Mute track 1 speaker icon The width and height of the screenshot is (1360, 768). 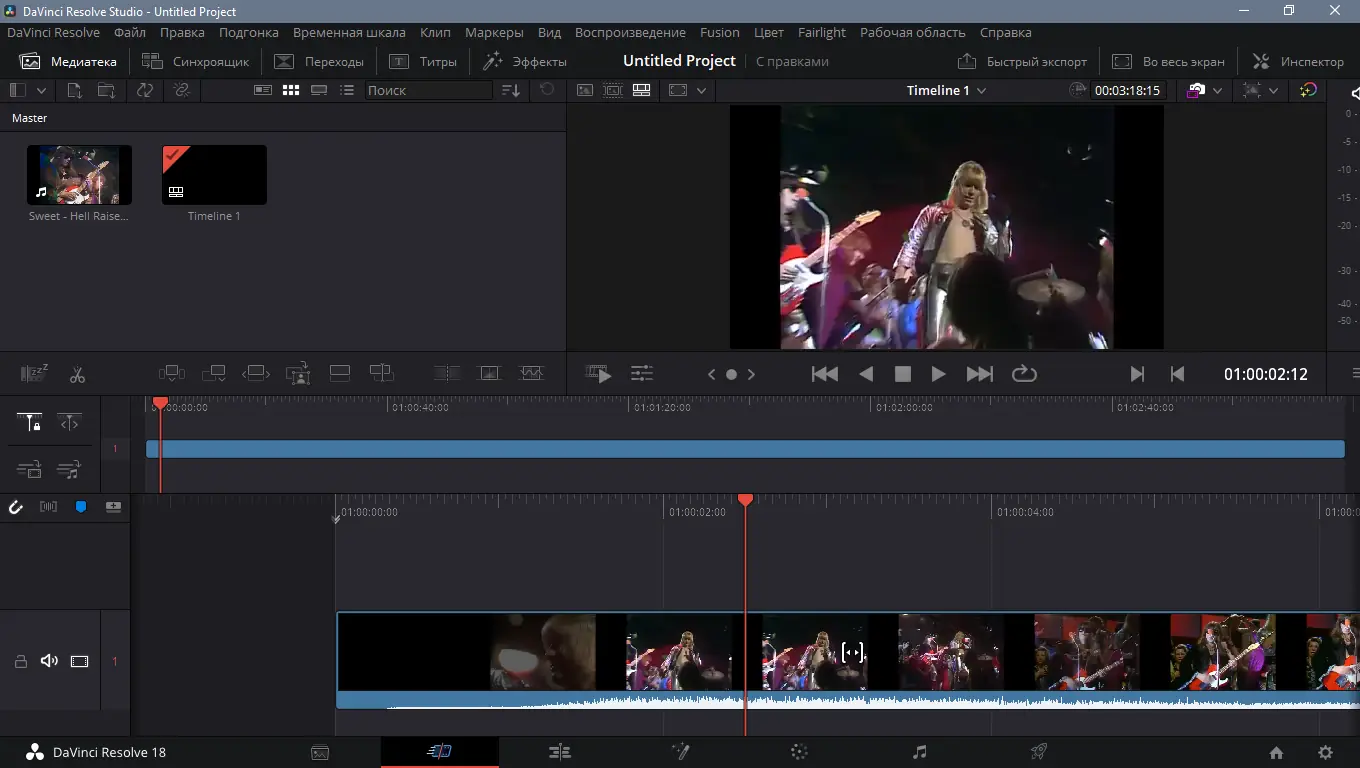click(x=49, y=661)
